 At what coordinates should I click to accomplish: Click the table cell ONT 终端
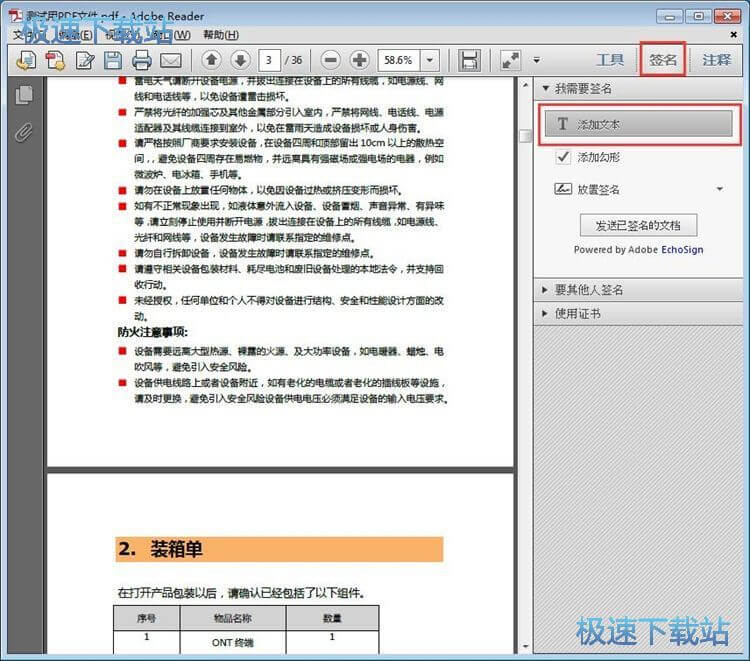(232, 642)
